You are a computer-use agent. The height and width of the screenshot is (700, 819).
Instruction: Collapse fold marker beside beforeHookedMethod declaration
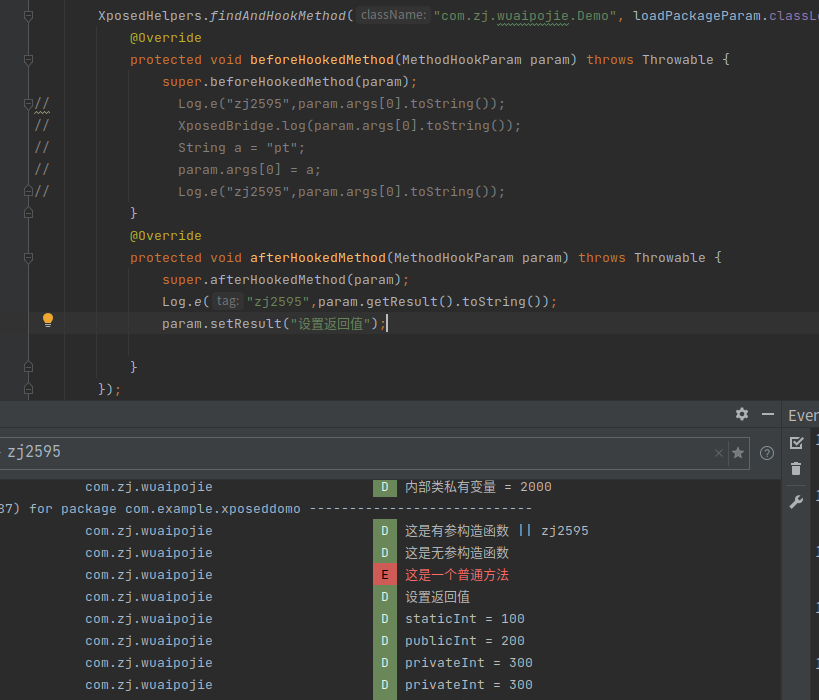pos(29,60)
